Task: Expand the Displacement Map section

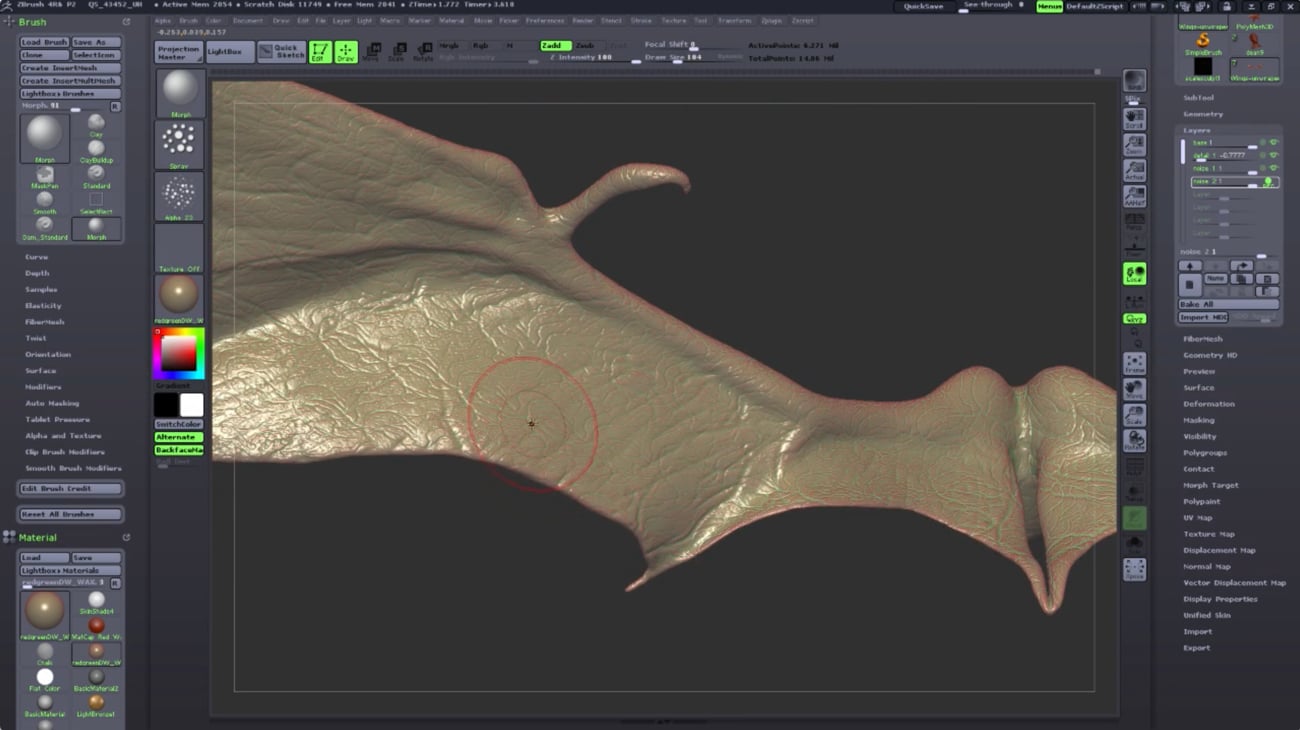Action: [1219, 550]
